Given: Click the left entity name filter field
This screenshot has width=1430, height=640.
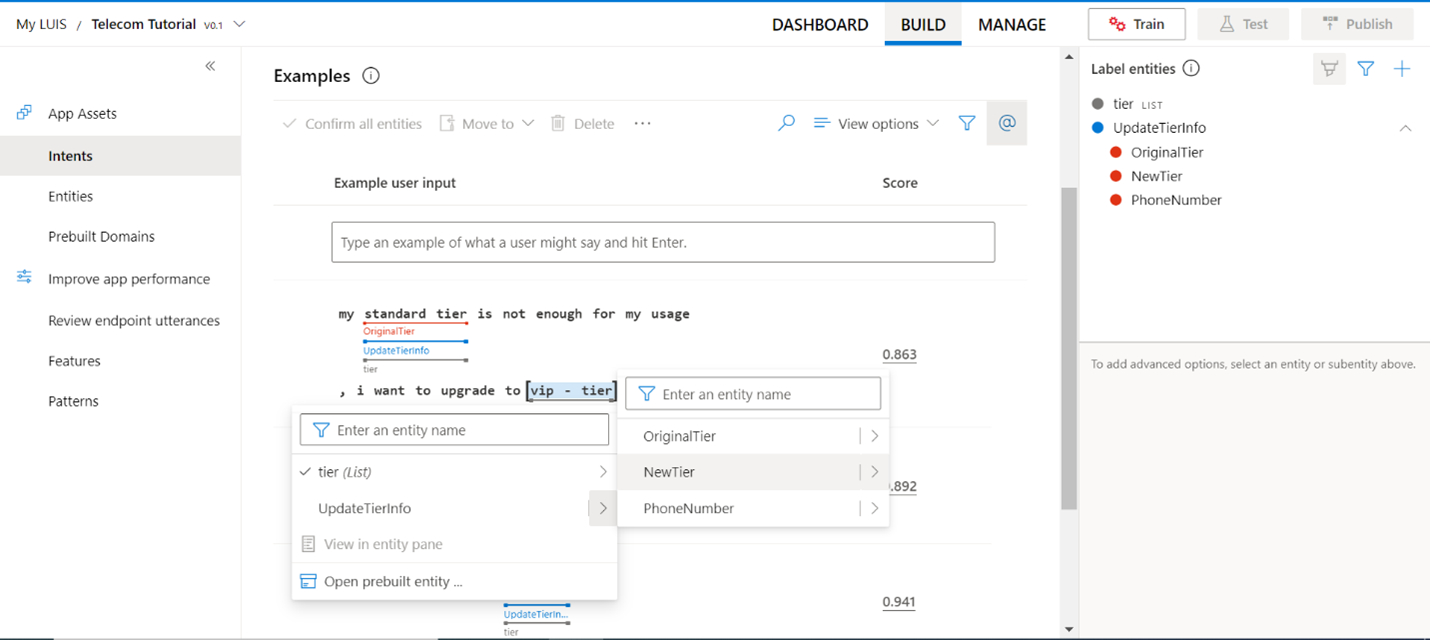Looking at the screenshot, I should [x=454, y=430].
